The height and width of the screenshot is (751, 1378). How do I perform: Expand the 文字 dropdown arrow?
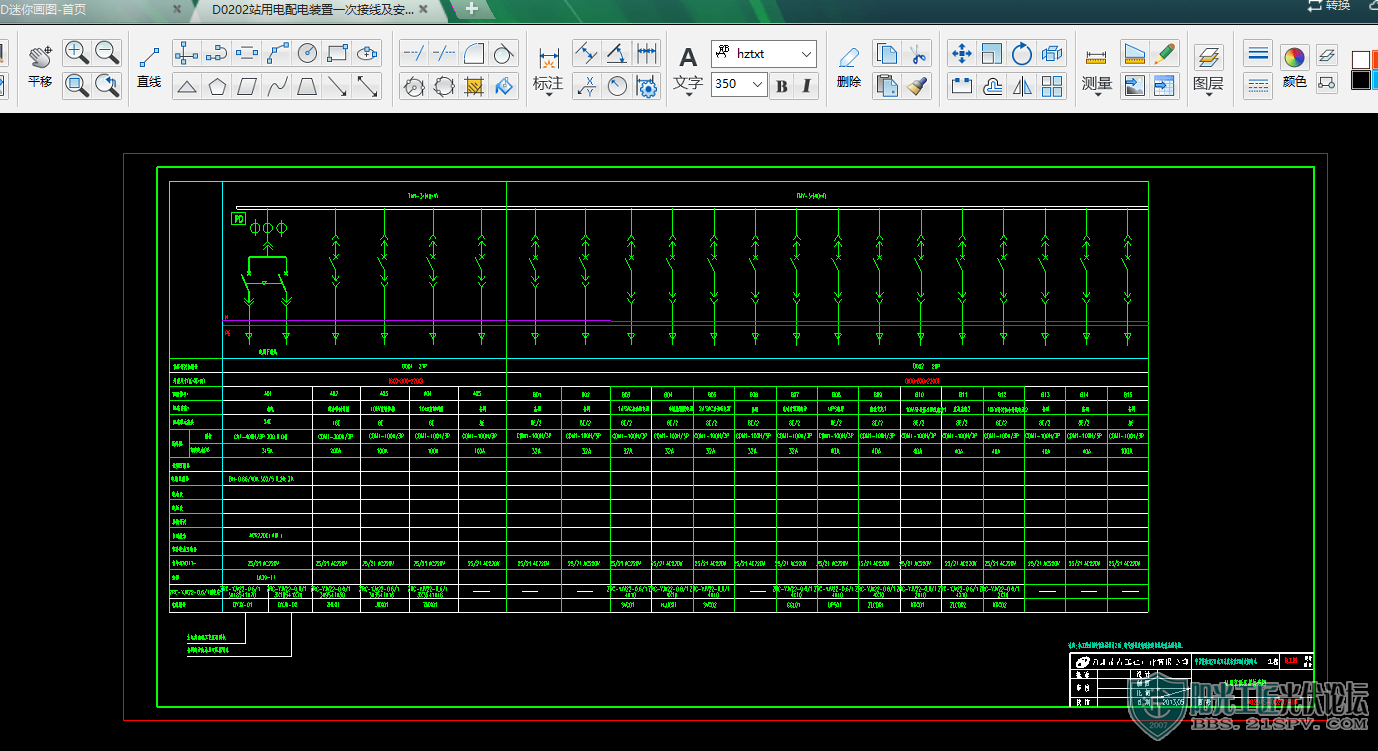tap(688, 95)
